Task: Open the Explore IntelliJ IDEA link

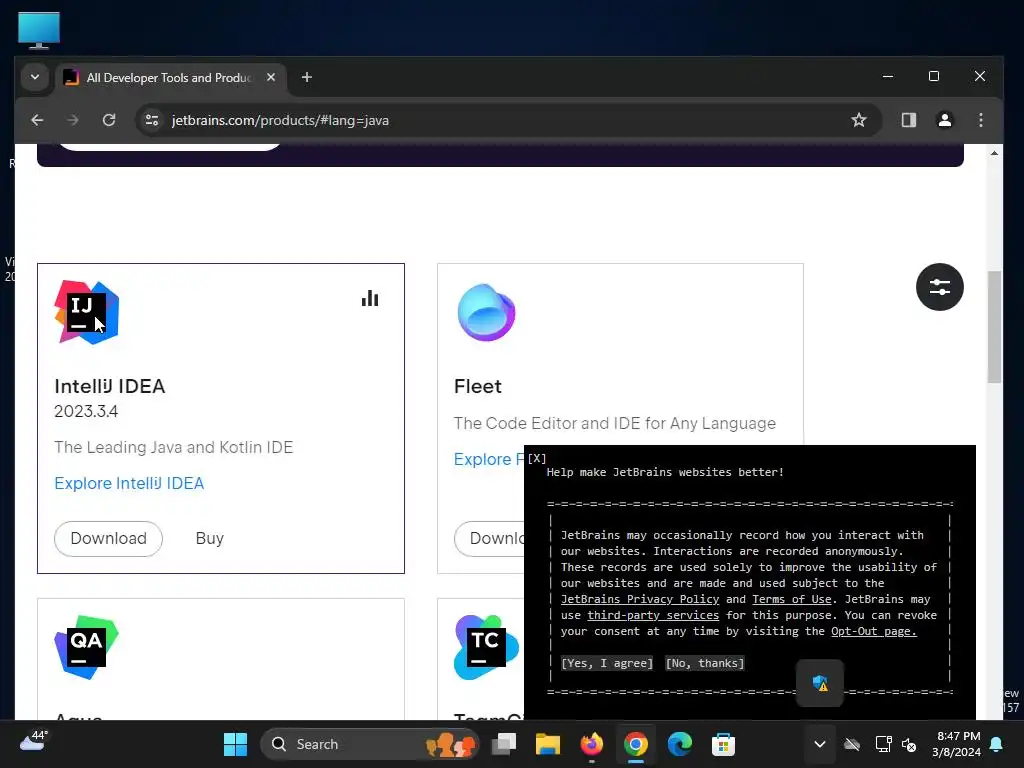Action: coord(129,483)
